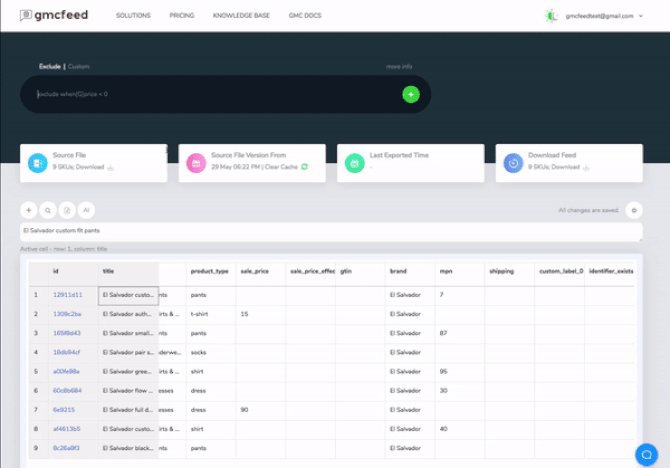
Task: Click the Download Feed clock icon
Action: [x=513, y=162]
